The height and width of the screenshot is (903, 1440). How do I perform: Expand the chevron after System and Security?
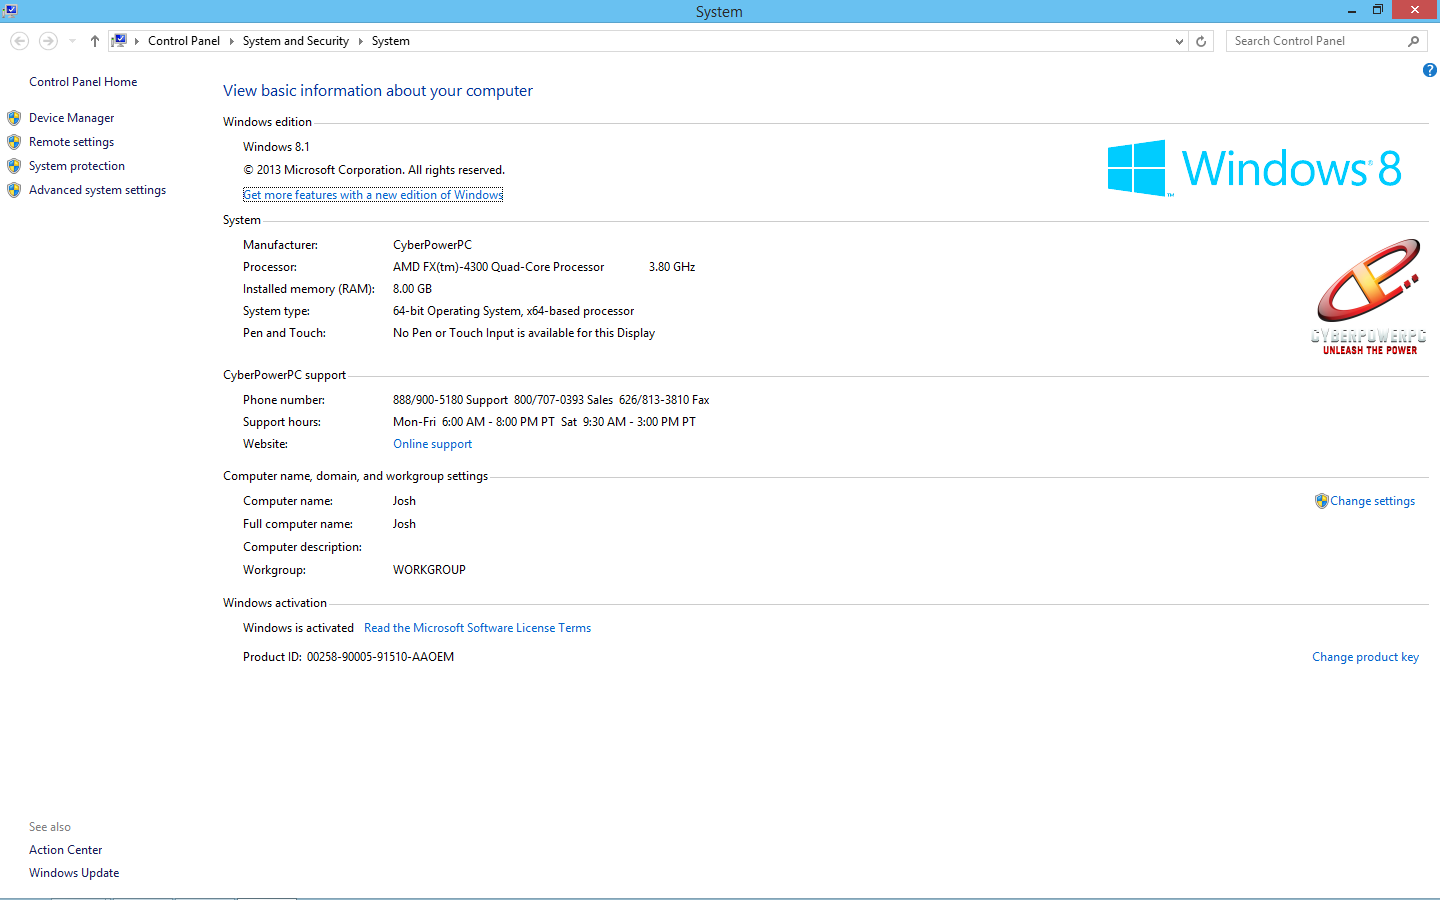(x=360, y=41)
